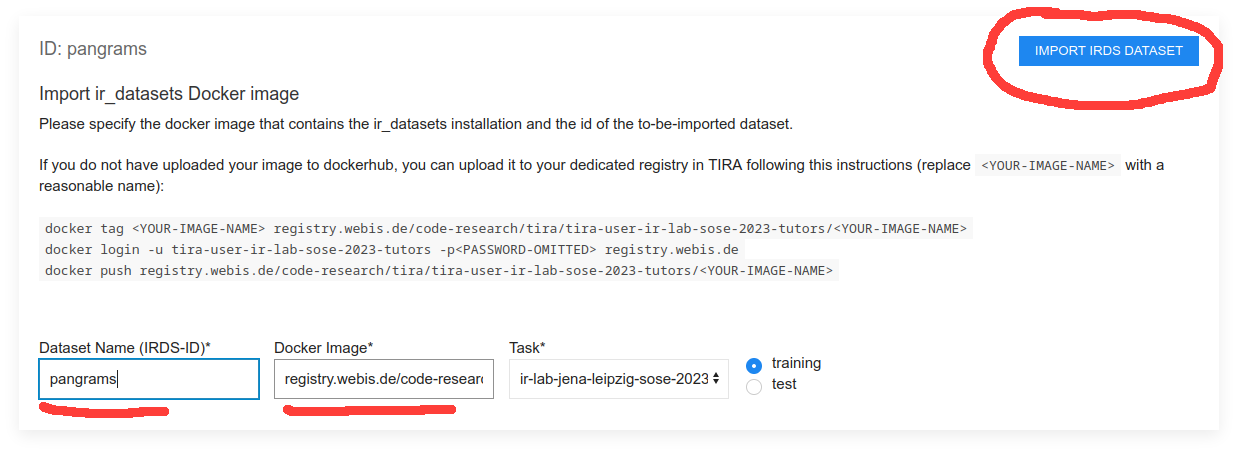Select the test radio button
Viewport: 1245px width, 449px height.
click(x=754, y=386)
